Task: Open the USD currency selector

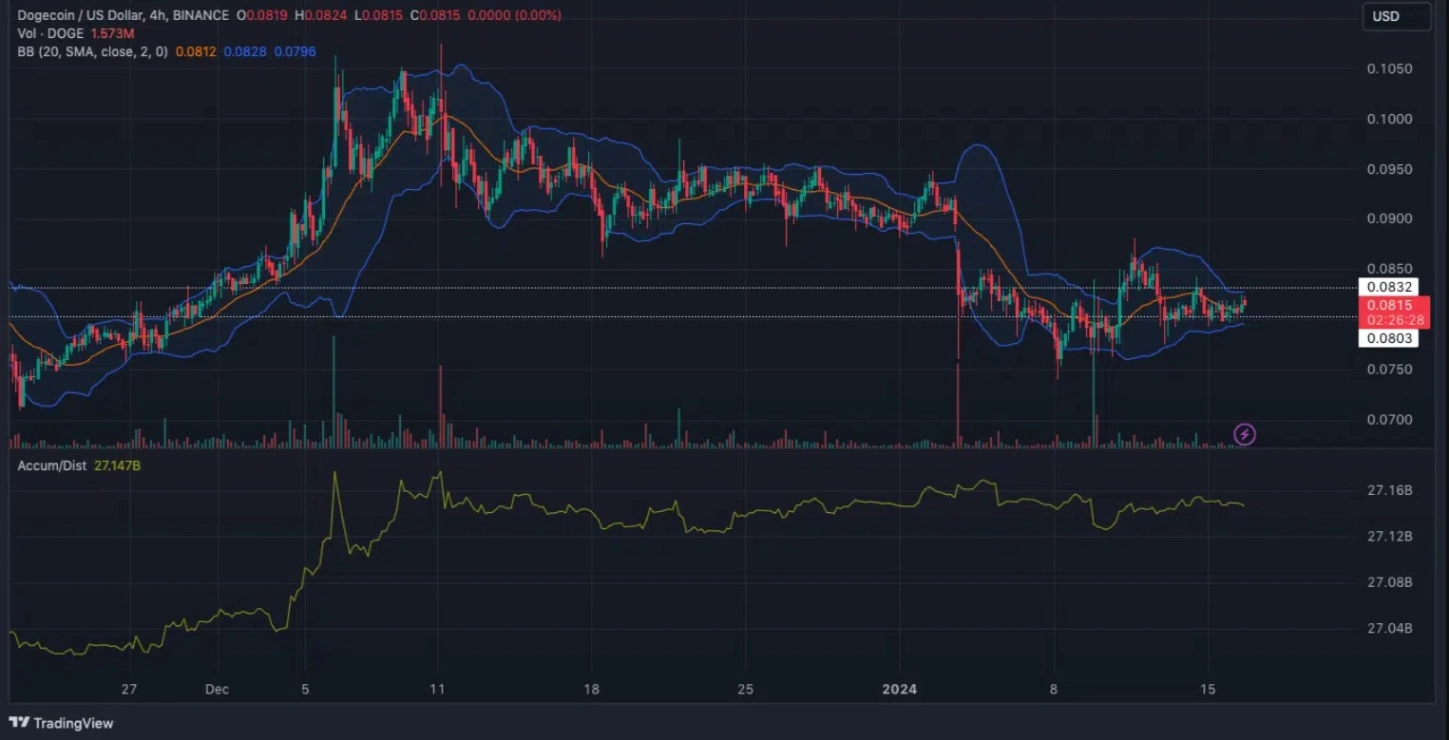Action: [1397, 16]
